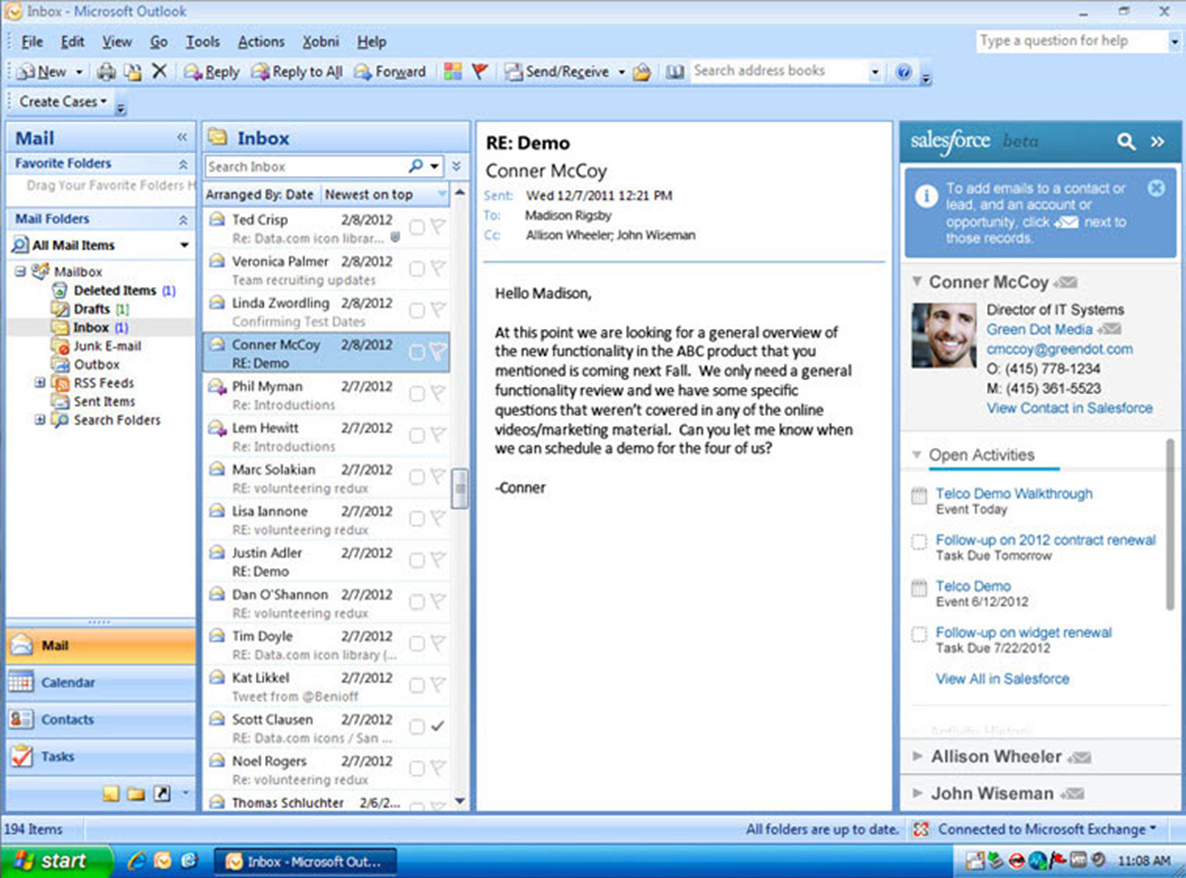Image resolution: width=1186 pixels, height=878 pixels.
Task: Toggle the category box for Phil Myman message
Action: coord(417,393)
